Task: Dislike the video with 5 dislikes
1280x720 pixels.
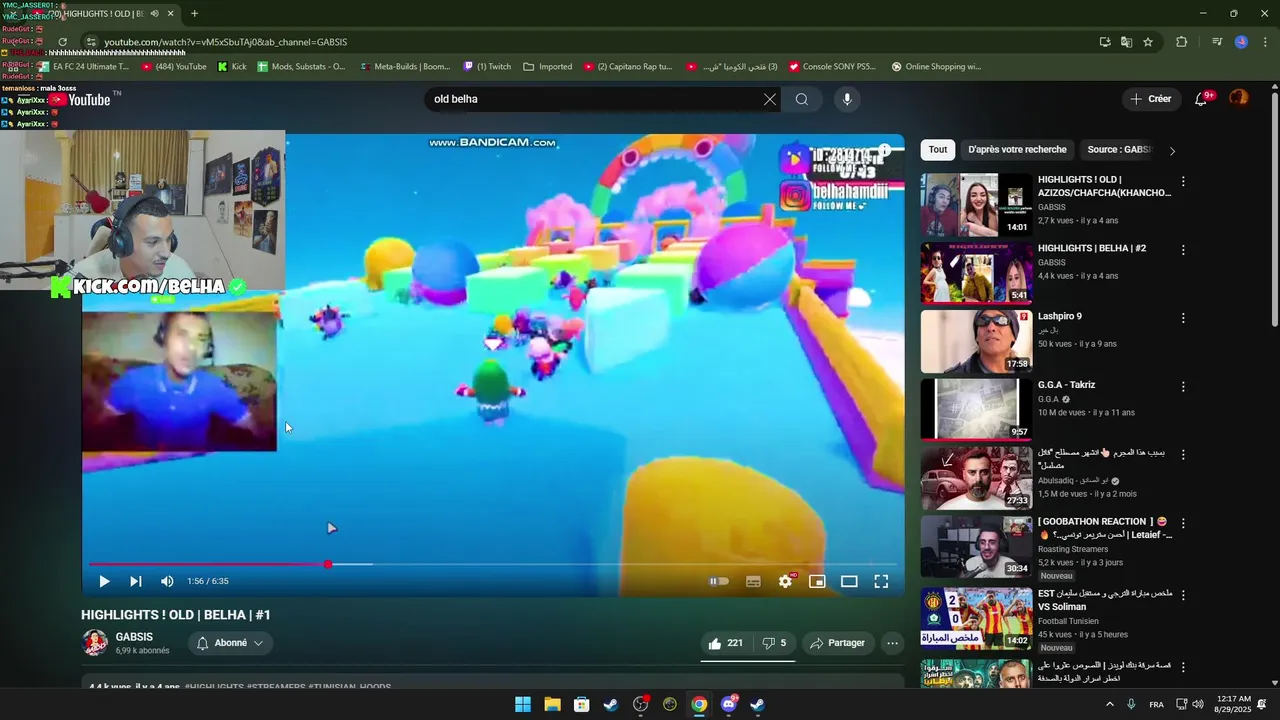Action: (774, 643)
